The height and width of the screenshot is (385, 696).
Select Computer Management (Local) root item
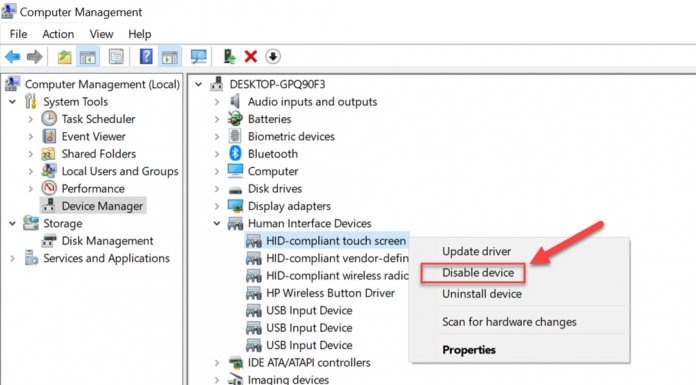click(102, 84)
